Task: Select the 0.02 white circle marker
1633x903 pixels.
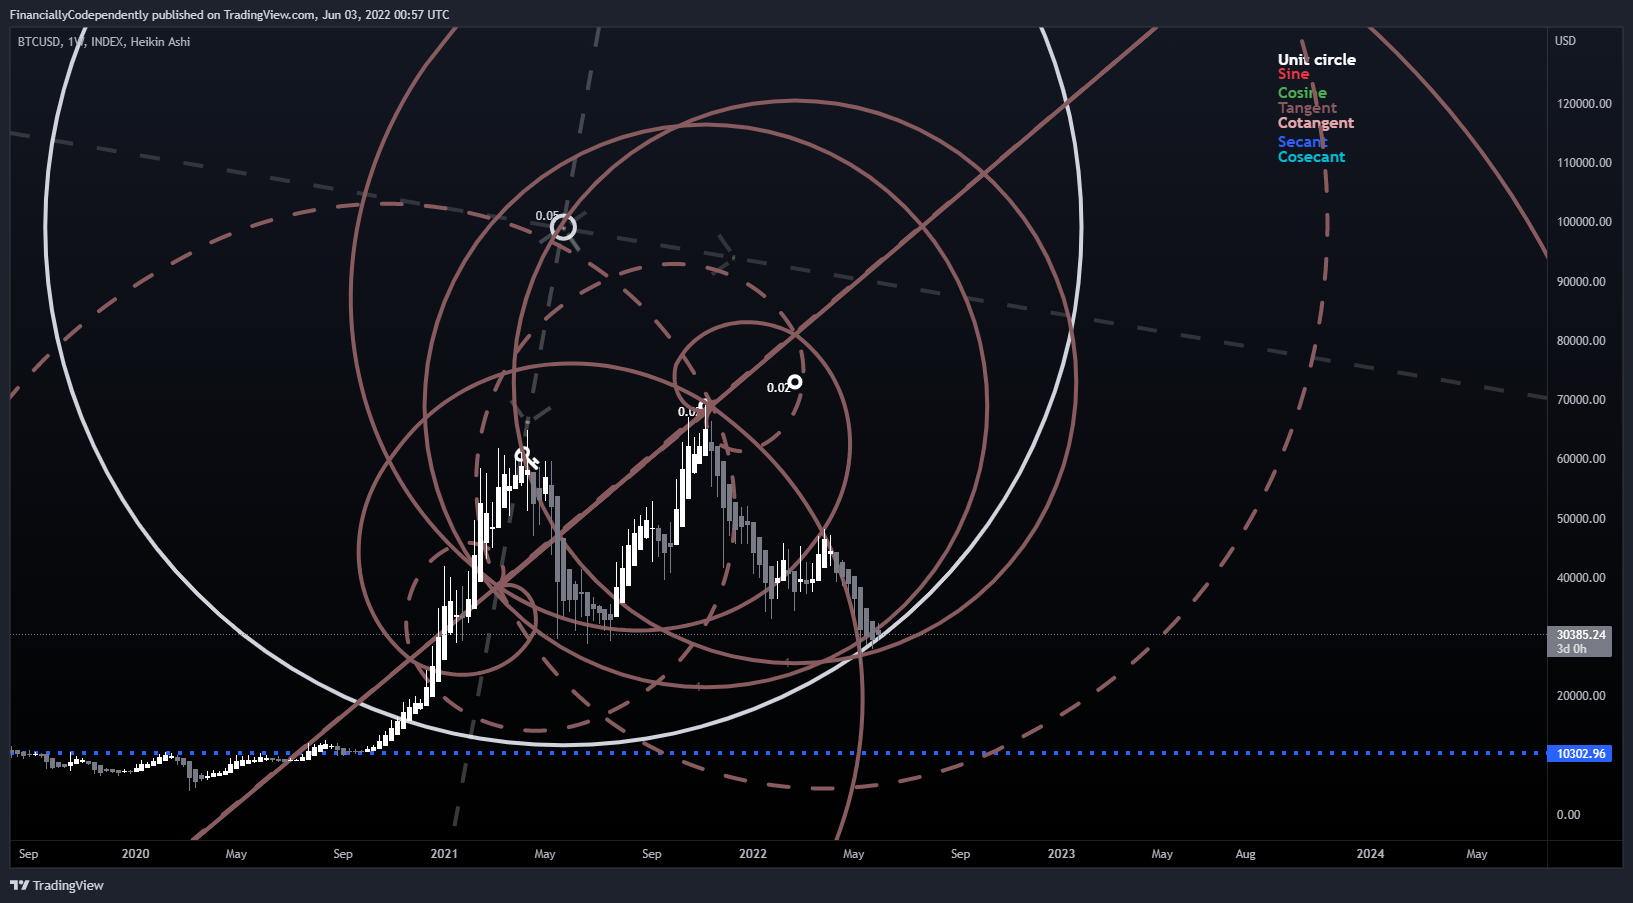Action: coord(795,382)
